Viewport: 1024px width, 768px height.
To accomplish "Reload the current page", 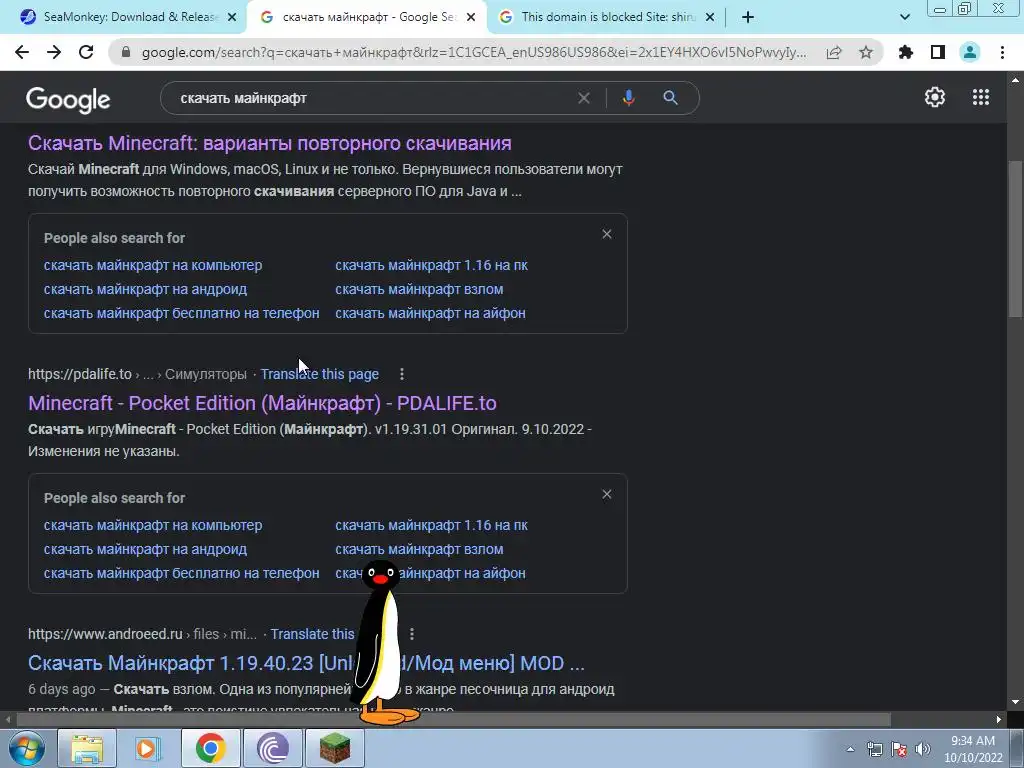I will coord(86,52).
